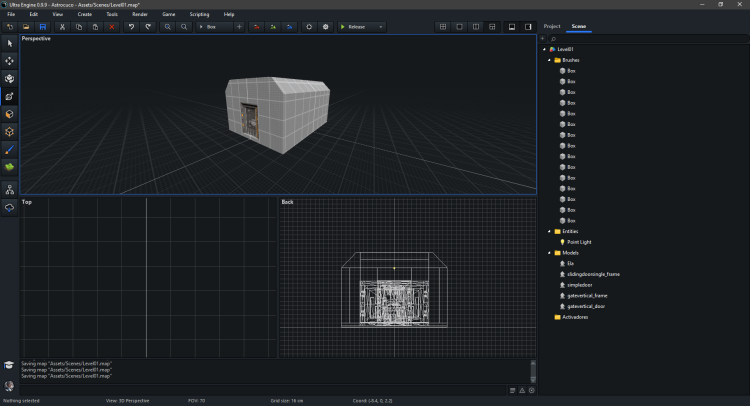Collapse the Models folder in scene tree
The width and height of the screenshot is (750, 406).
pos(548,252)
